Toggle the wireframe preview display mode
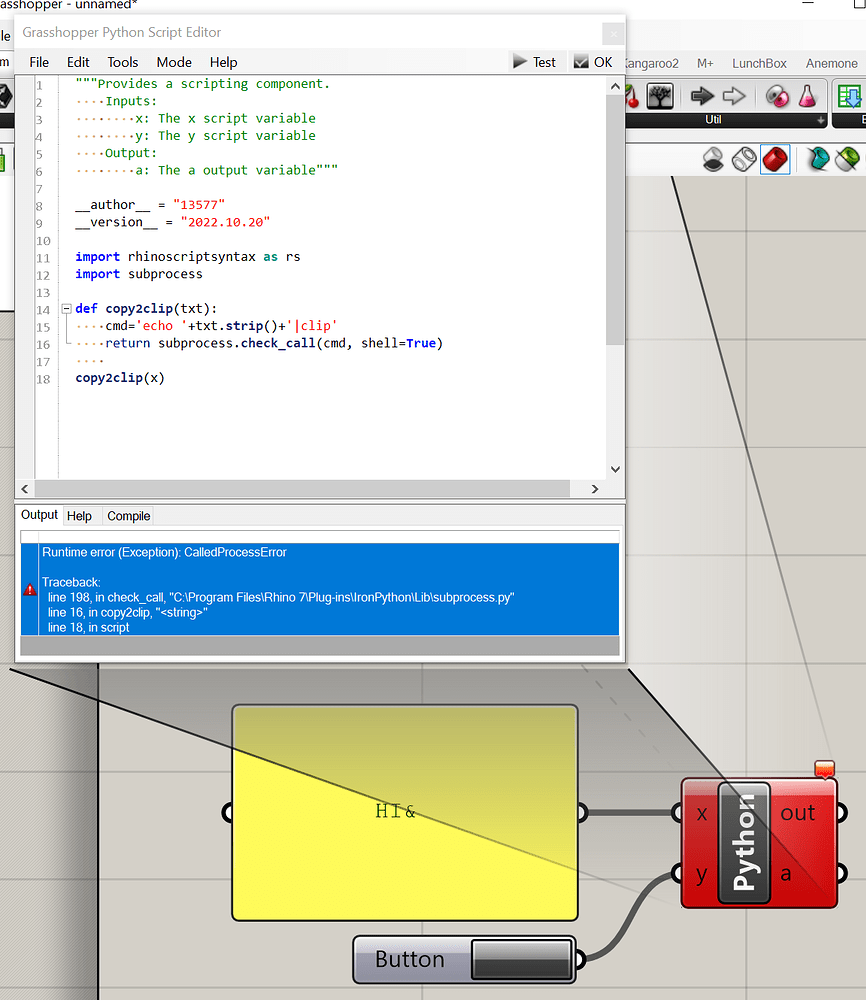The image size is (866, 1000). (744, 159)
